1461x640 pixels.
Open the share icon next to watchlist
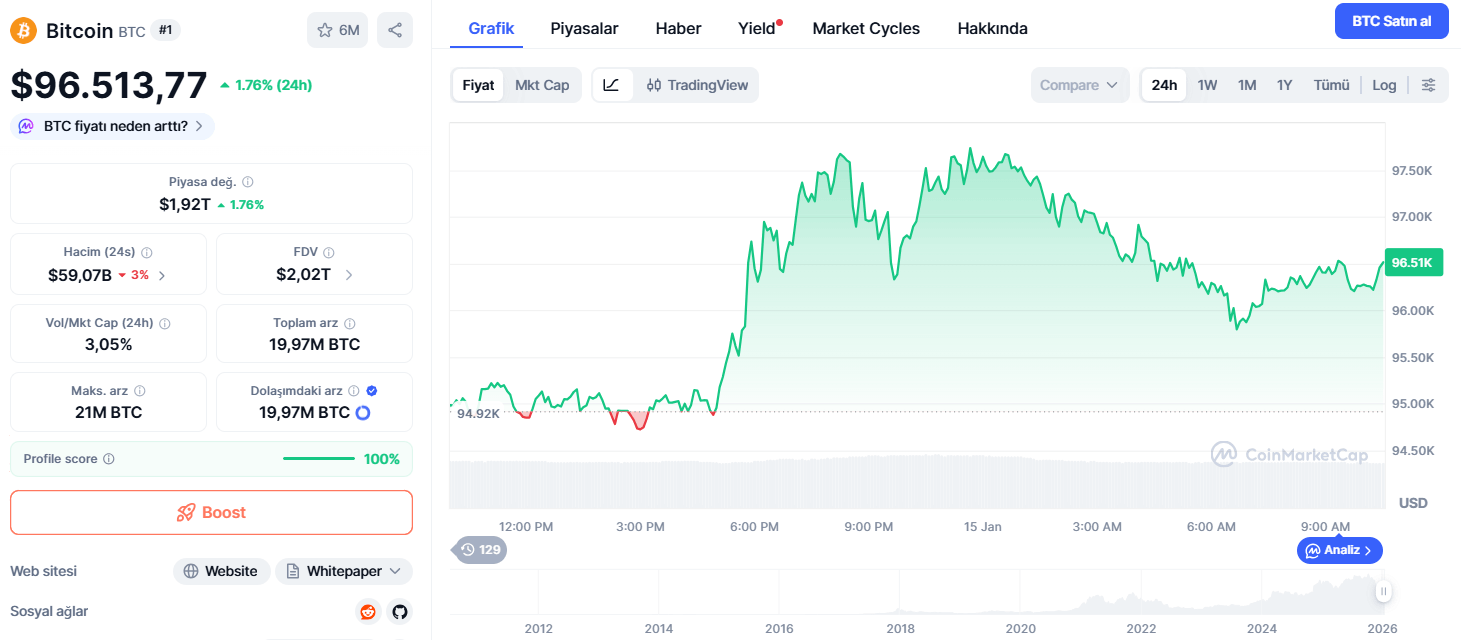coord(395,30)
